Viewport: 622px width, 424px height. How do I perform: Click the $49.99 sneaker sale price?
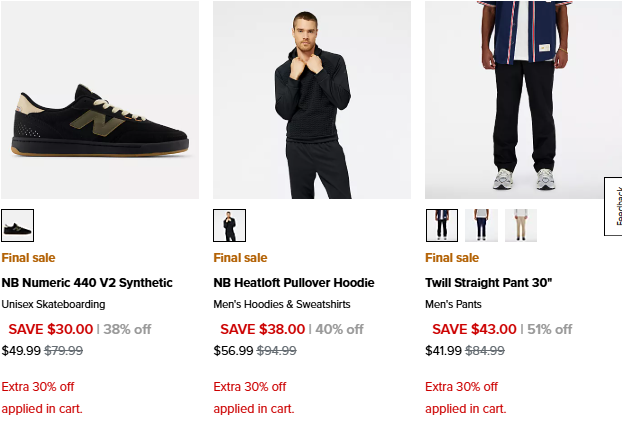click(x=21, y=350)
